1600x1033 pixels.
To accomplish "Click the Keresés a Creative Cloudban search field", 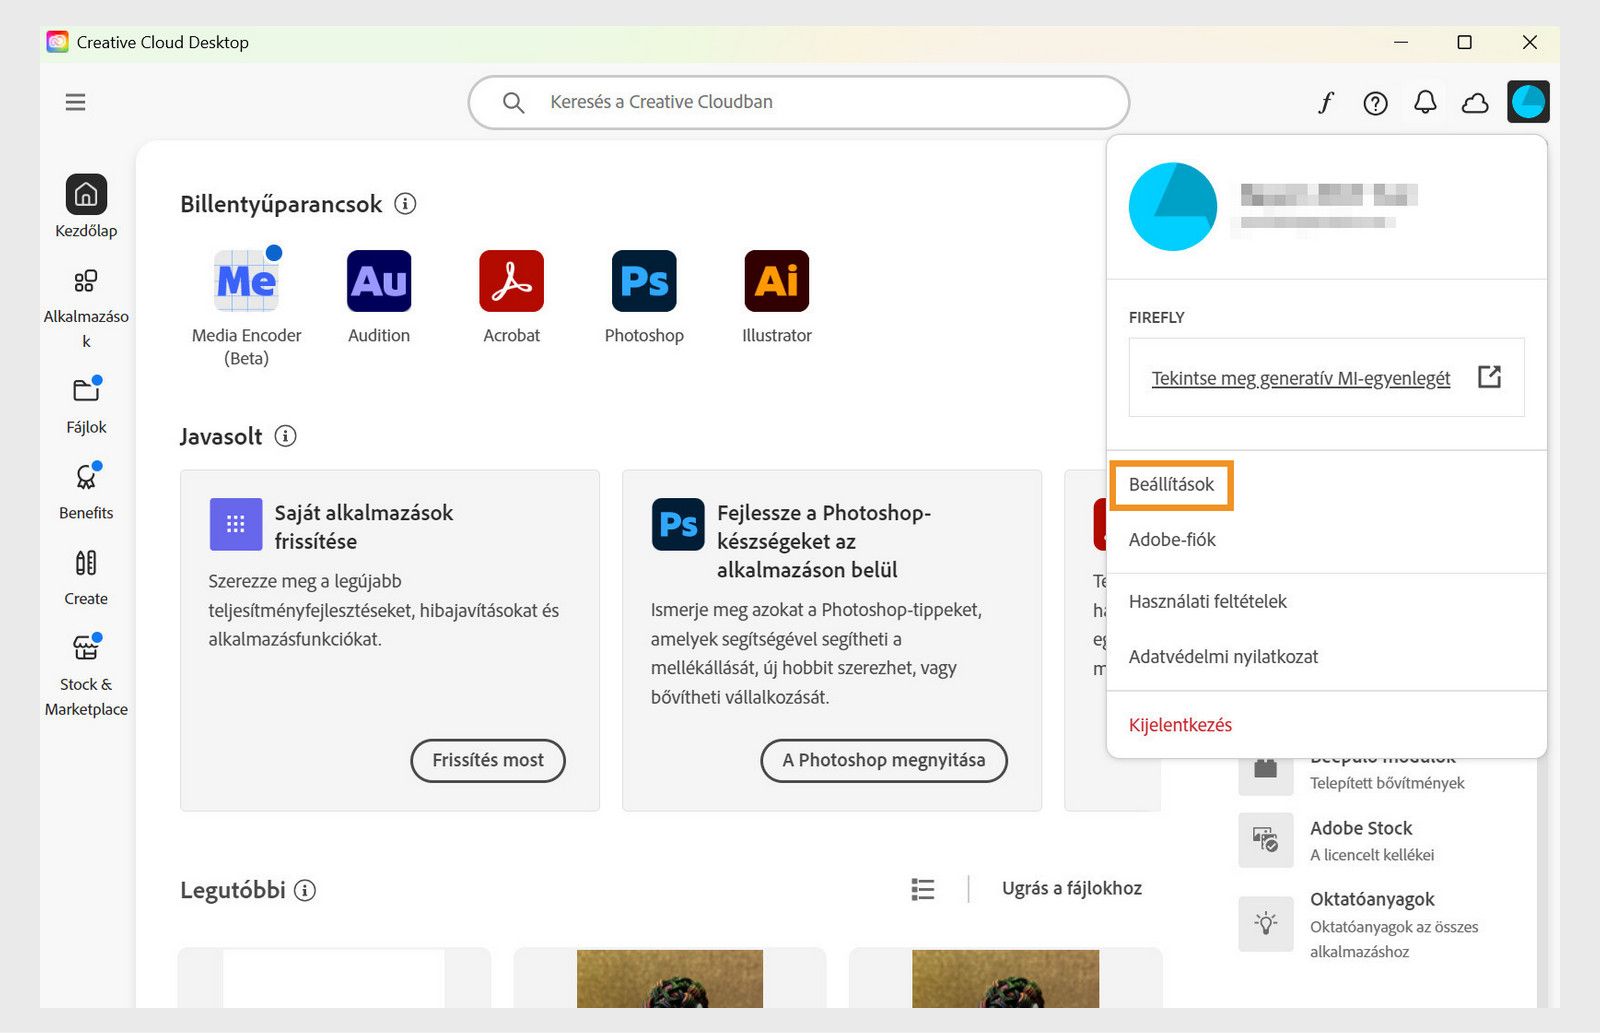I will (797, 101).
